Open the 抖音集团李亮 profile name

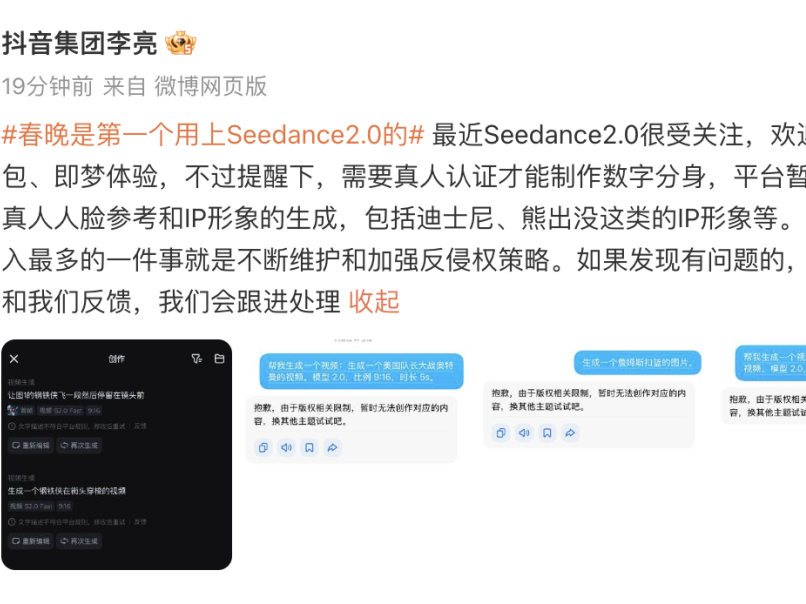(79, 44)
